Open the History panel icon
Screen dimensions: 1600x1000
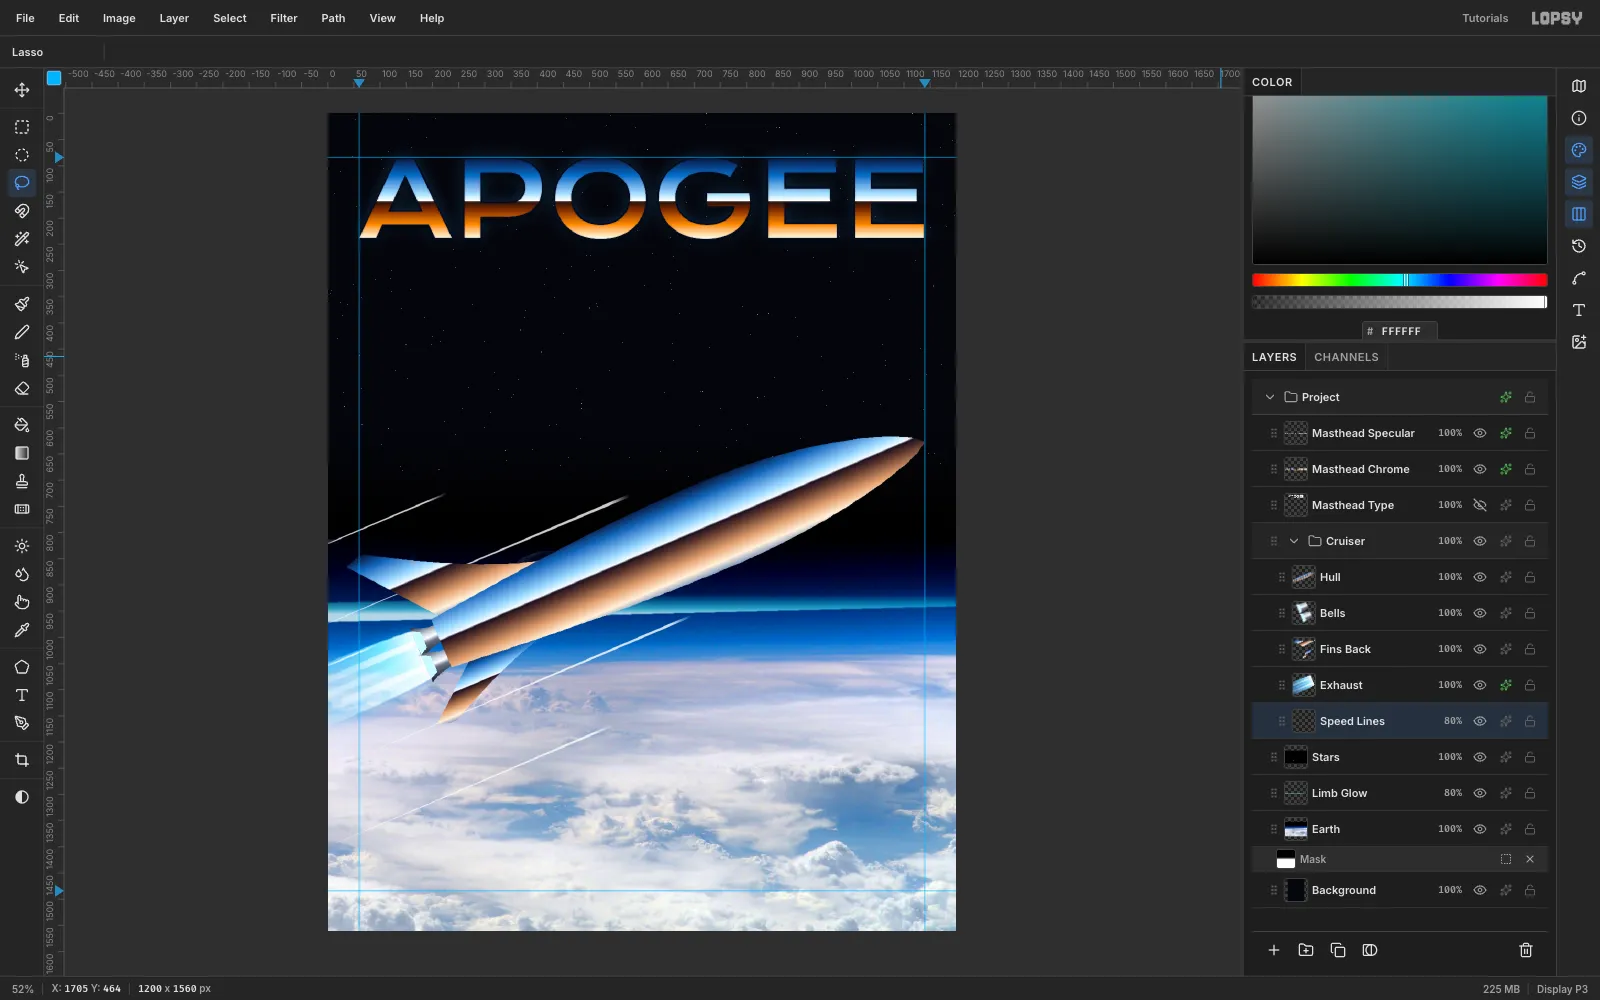[x=1579, y=246]
